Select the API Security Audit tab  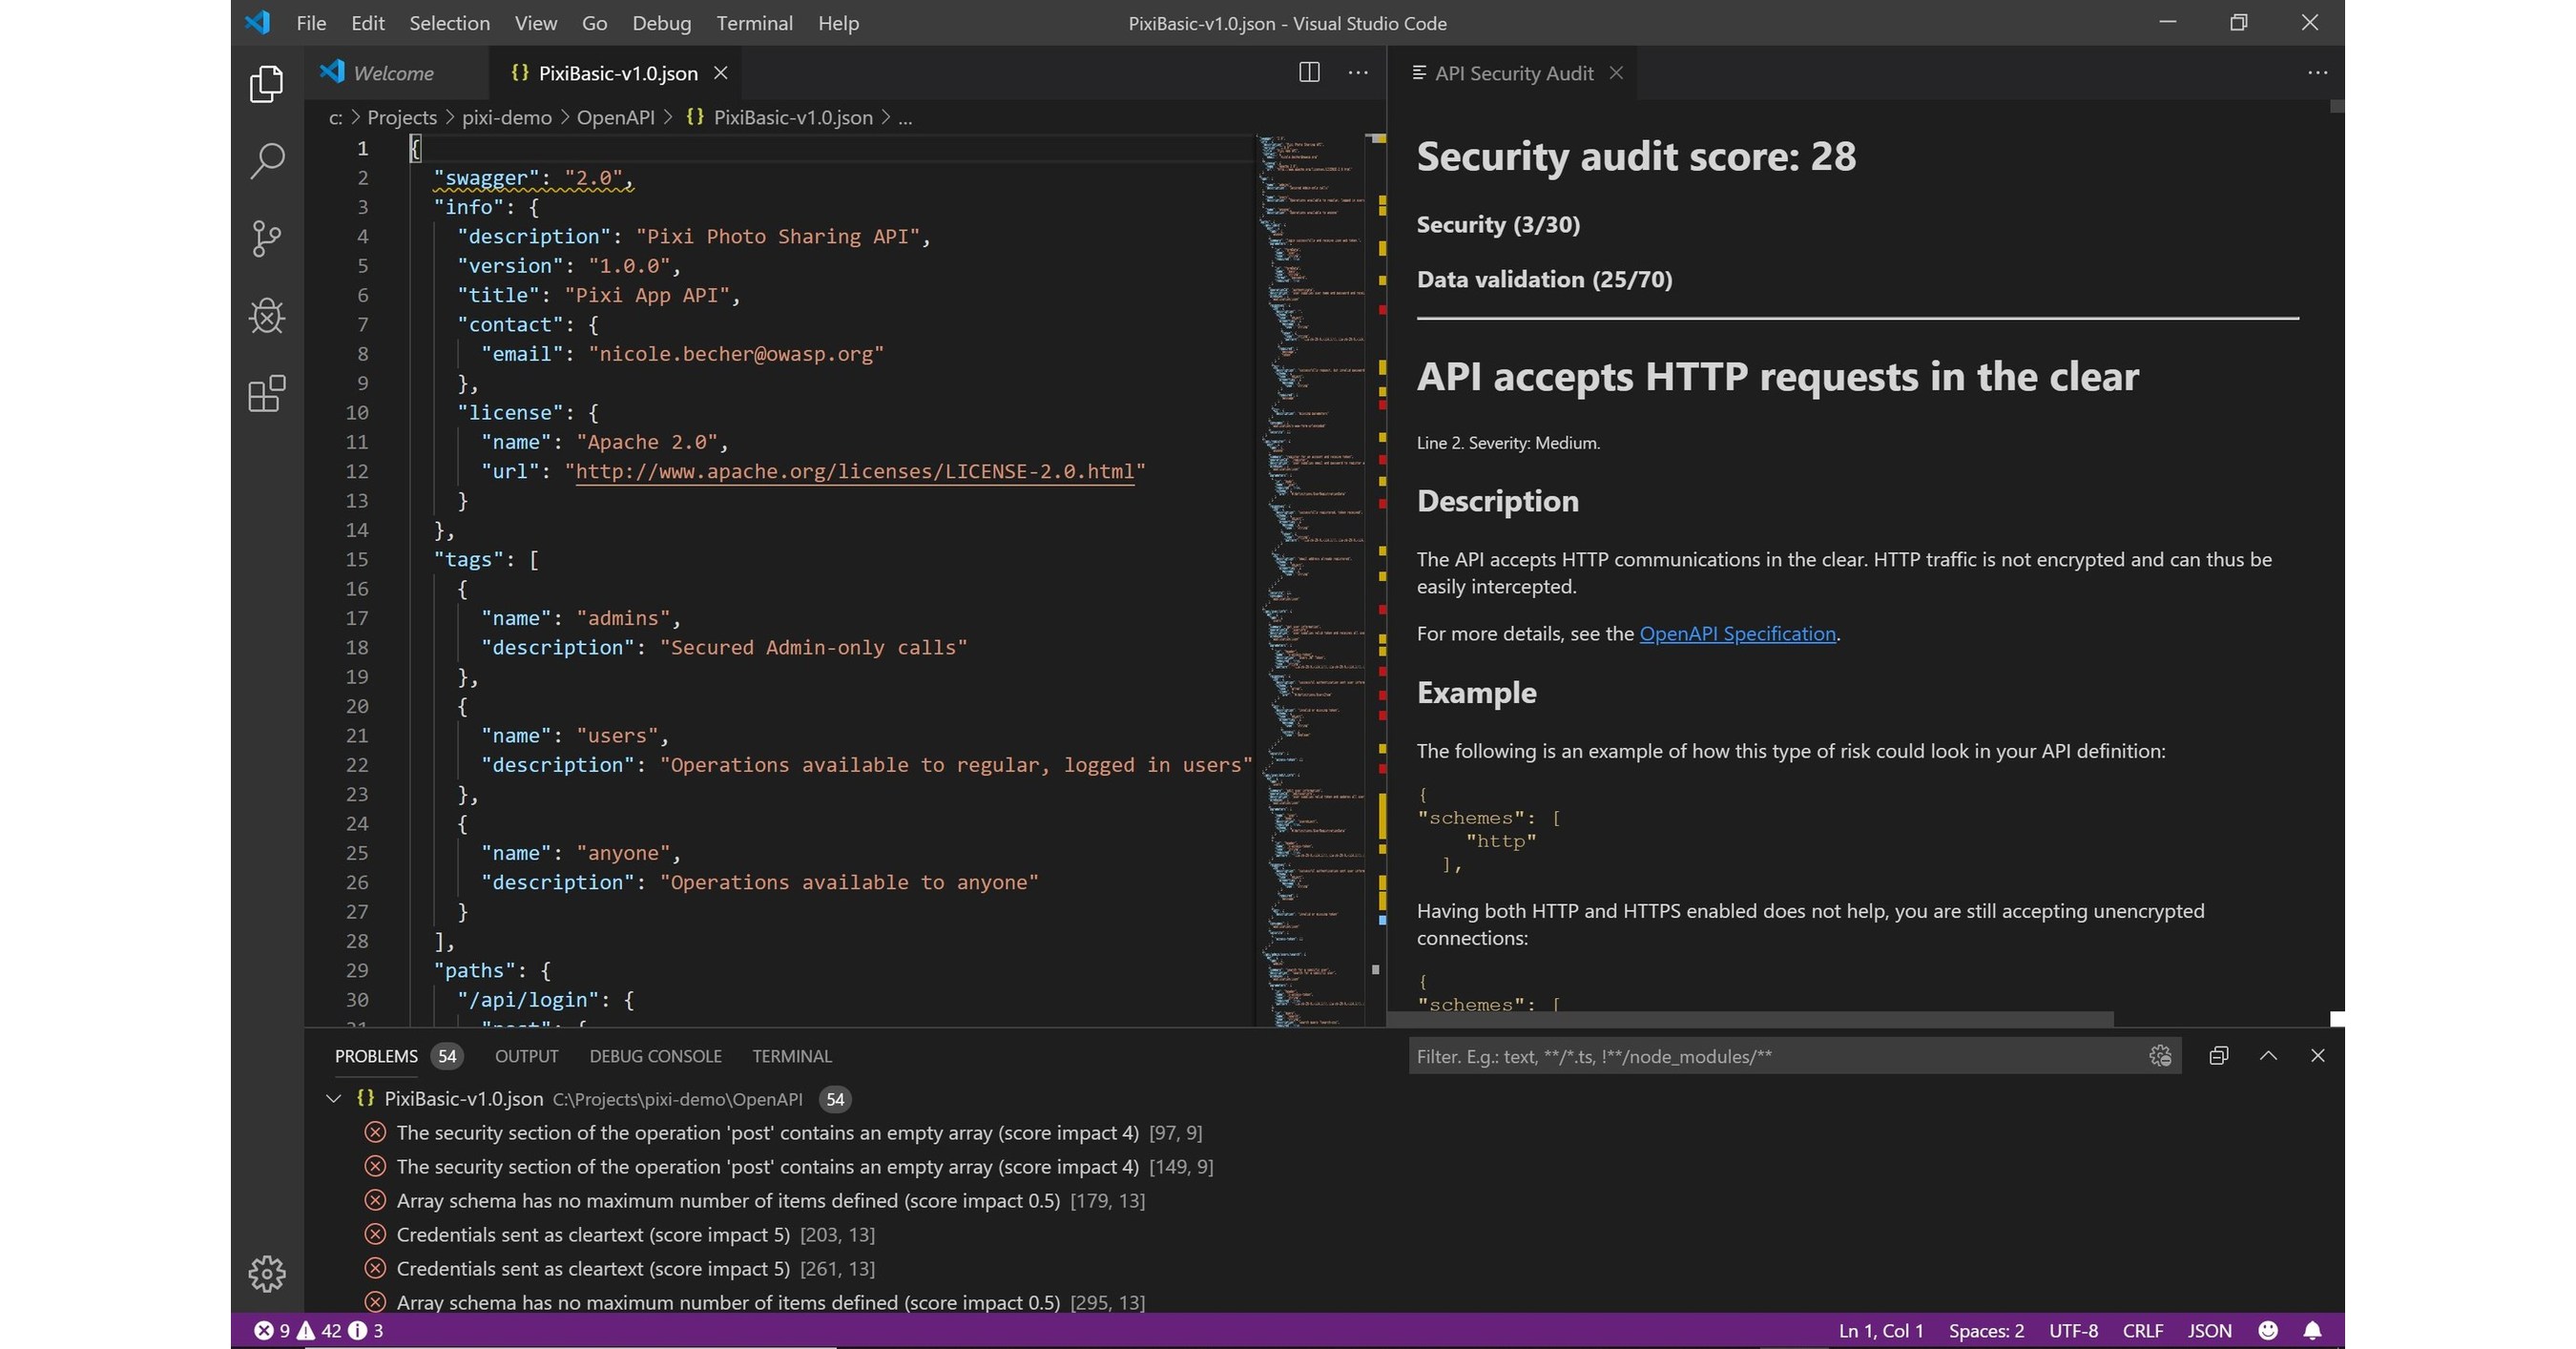[1513, 73]
